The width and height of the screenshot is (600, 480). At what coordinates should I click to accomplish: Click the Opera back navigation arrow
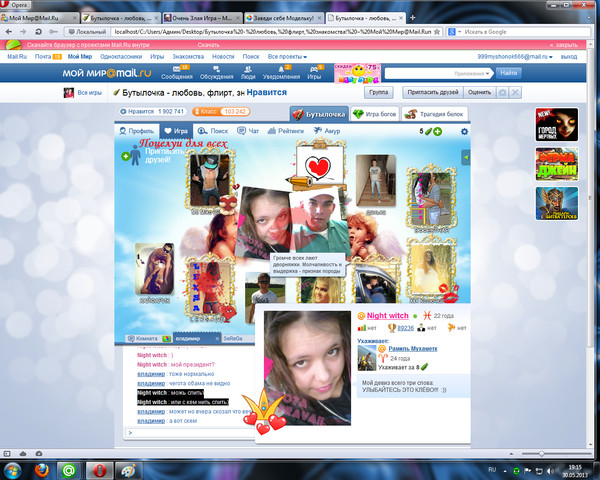(9, 32)
